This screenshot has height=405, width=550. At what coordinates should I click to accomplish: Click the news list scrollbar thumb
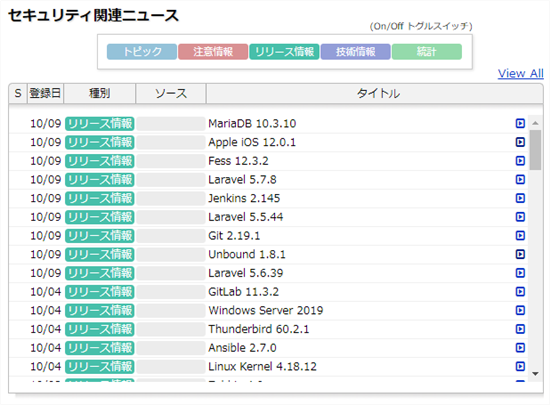535,150
